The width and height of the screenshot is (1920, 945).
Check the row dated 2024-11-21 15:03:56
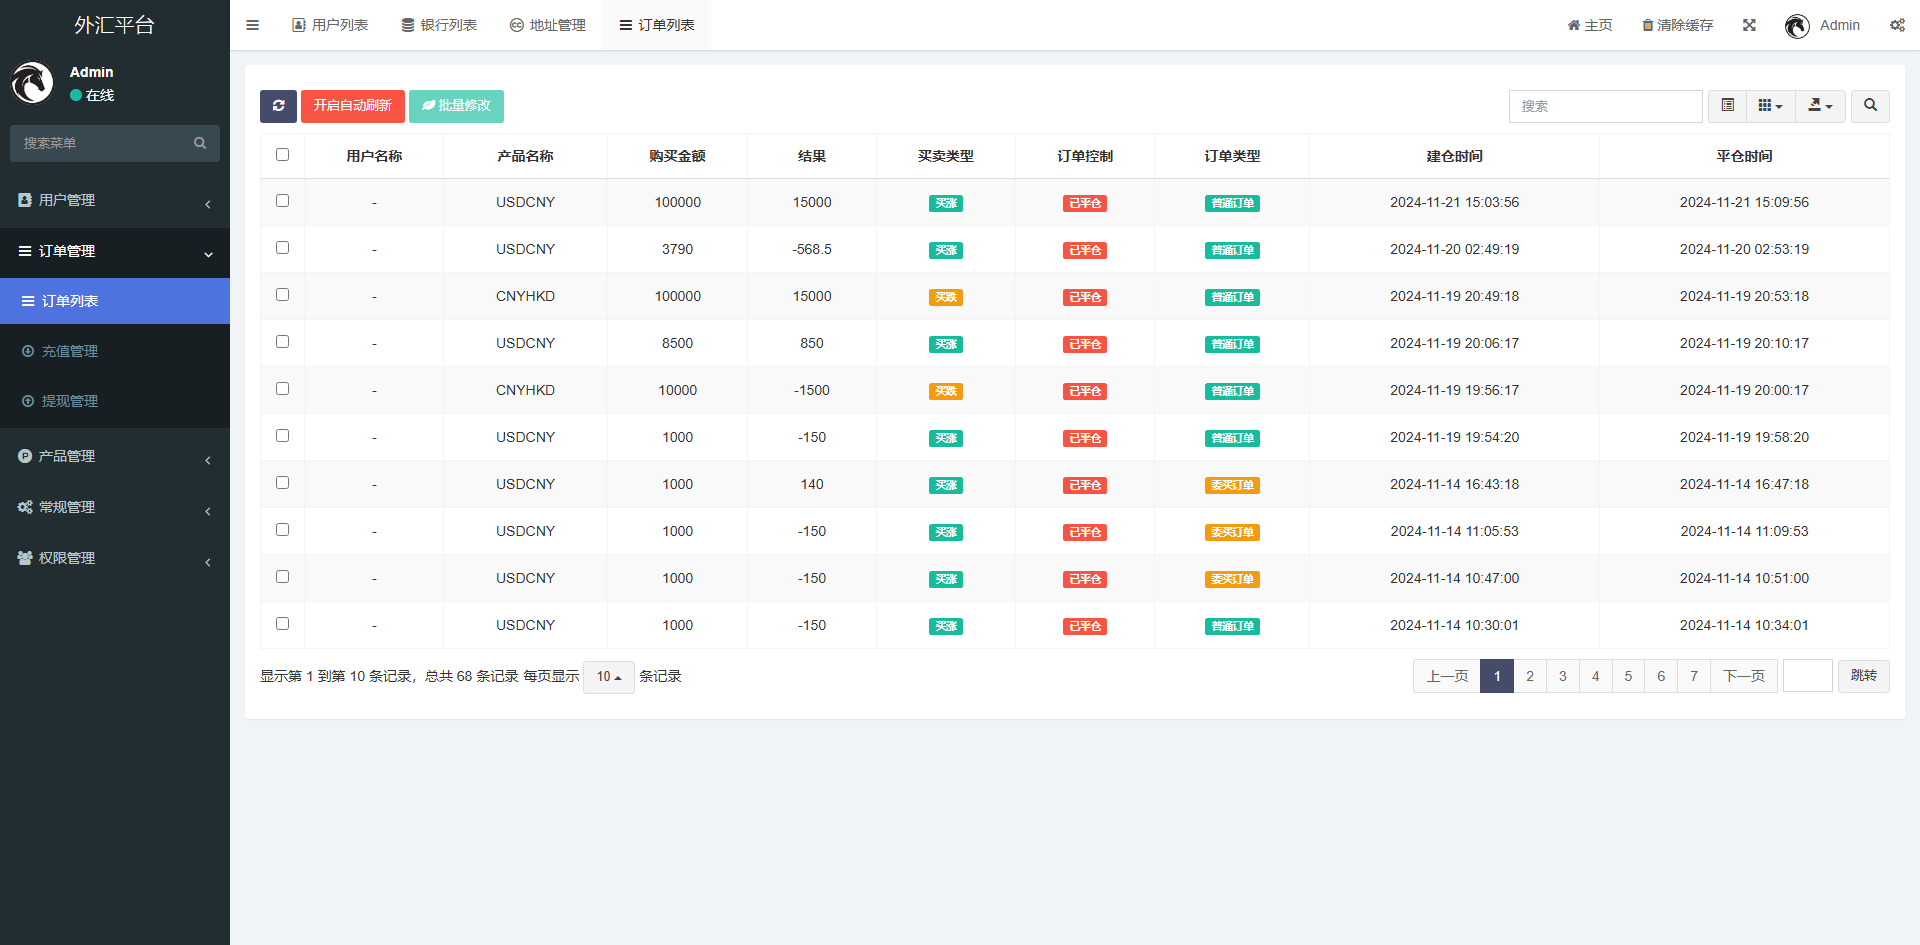tap(282, 200)
